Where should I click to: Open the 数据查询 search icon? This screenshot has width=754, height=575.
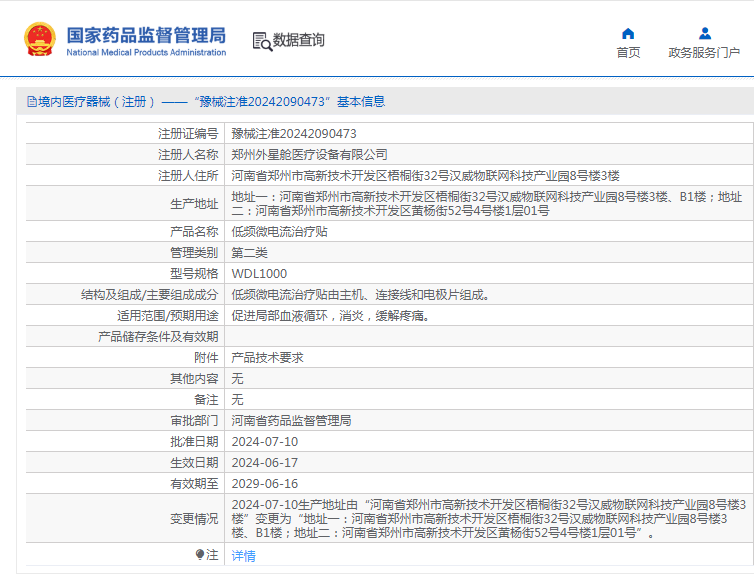click(x=262, y=41)
